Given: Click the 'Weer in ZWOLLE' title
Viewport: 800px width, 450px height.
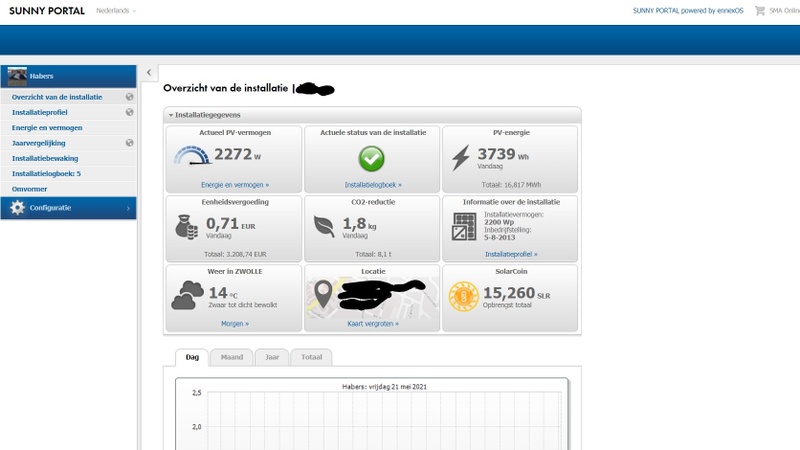Looking at the screenshot, I should pyautogui.click(x=235, y=271).
